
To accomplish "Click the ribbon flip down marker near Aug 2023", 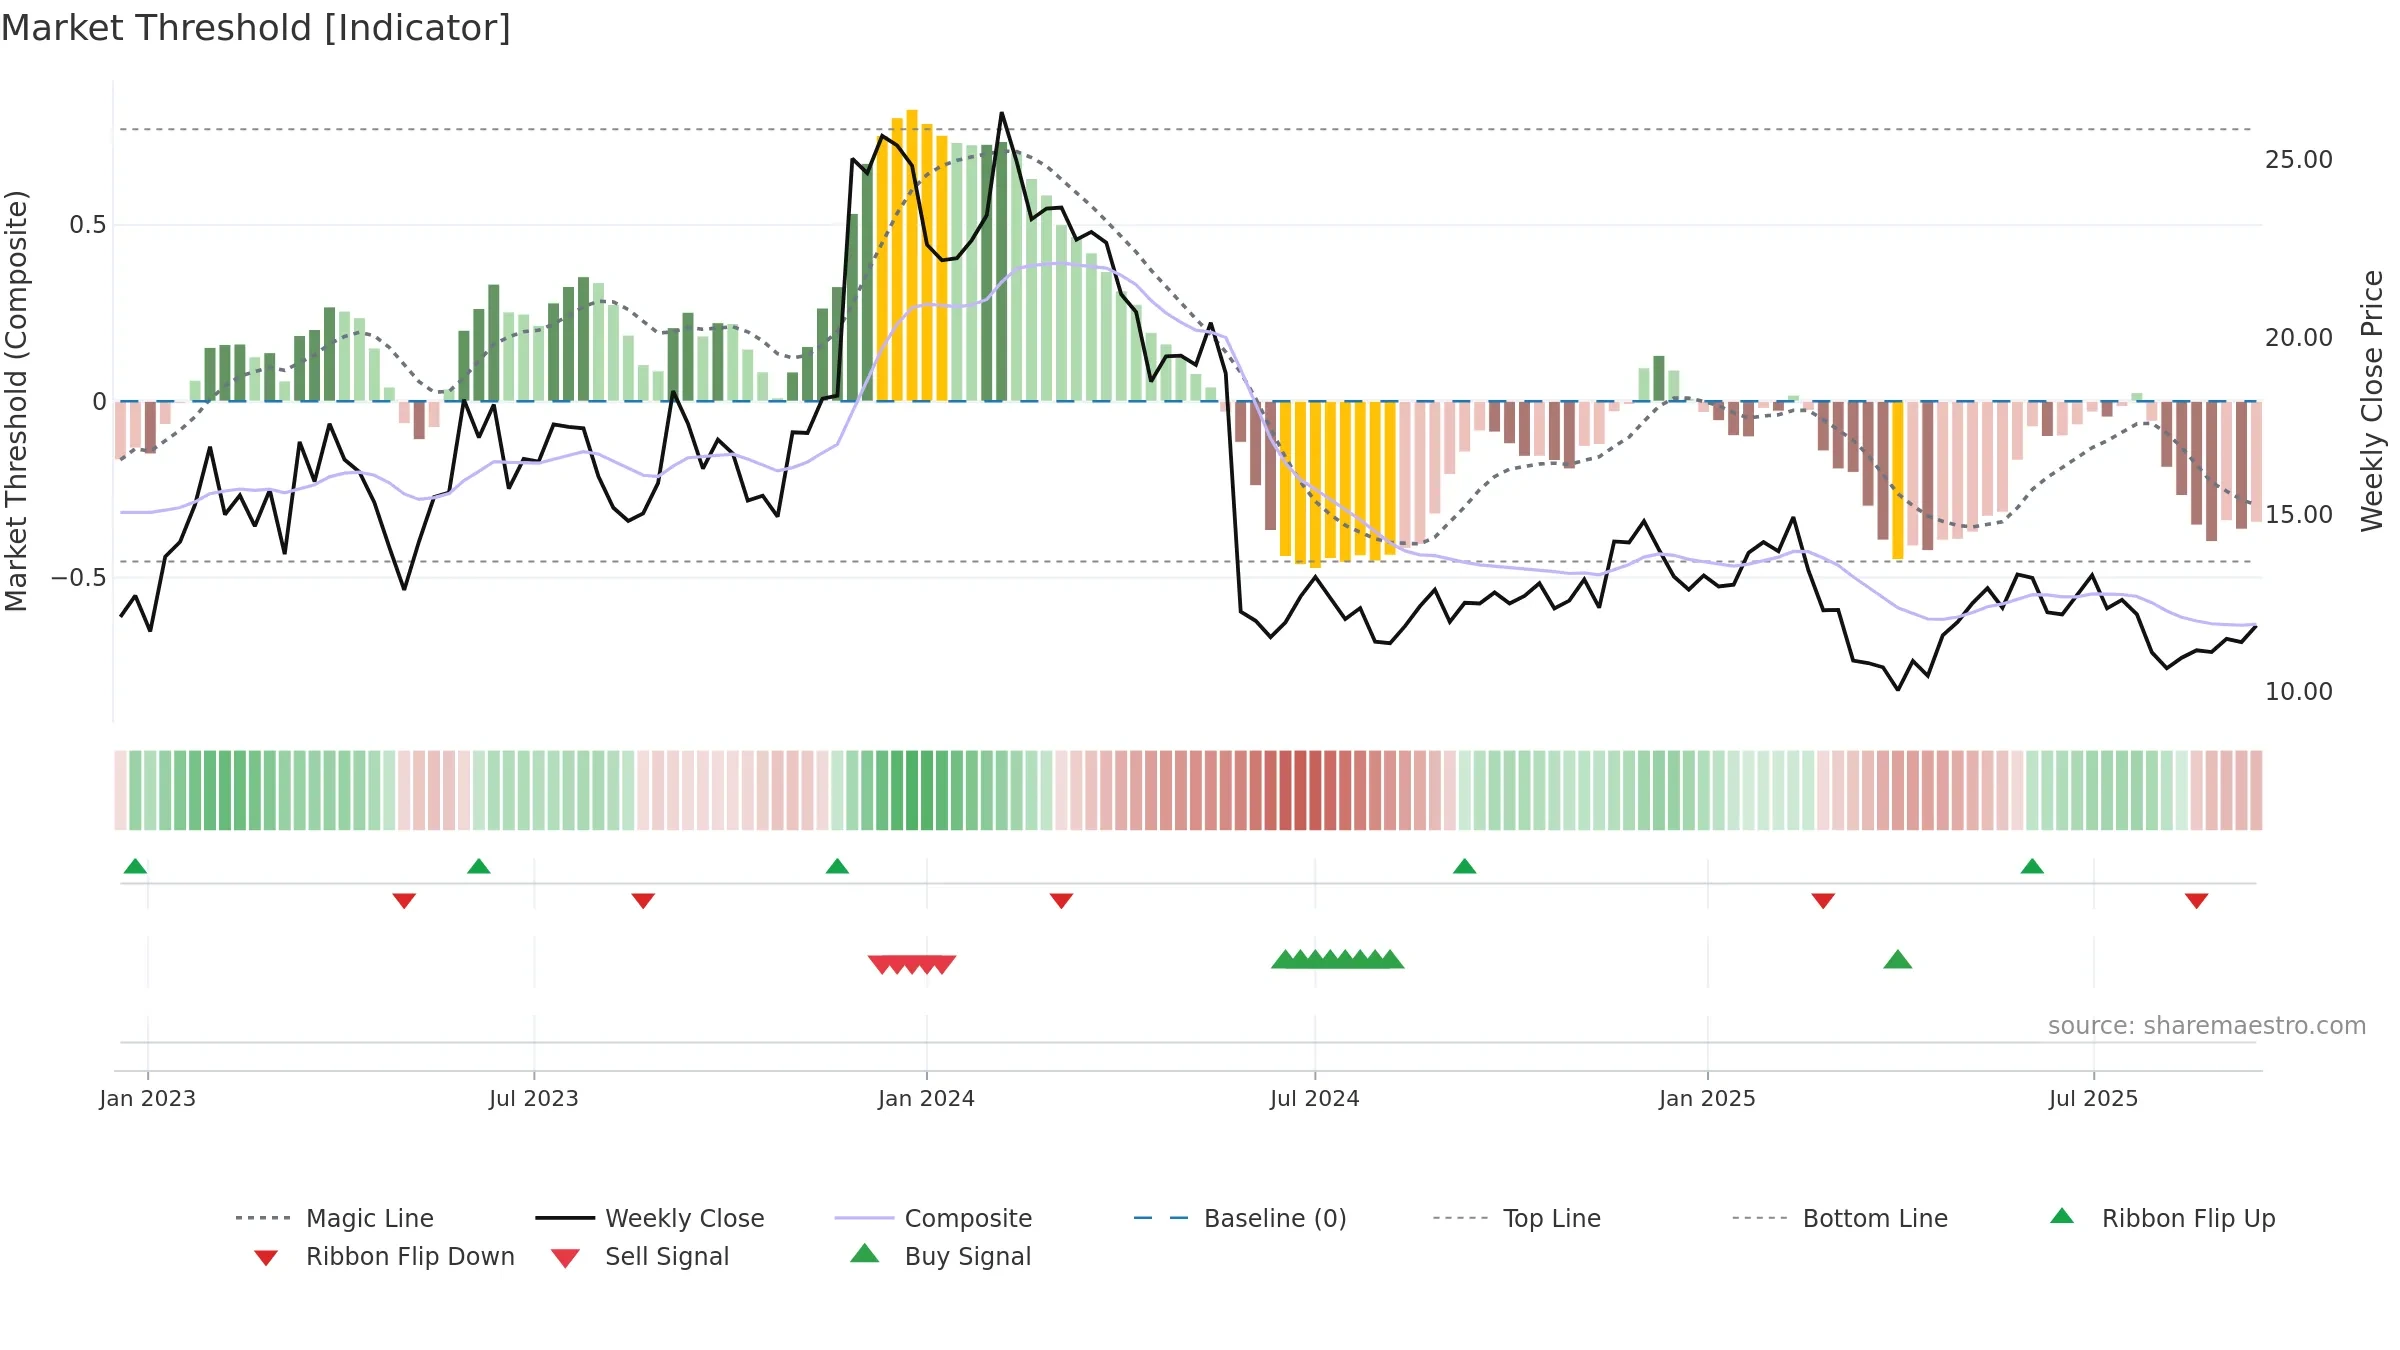I will click(x=643, y=901).
